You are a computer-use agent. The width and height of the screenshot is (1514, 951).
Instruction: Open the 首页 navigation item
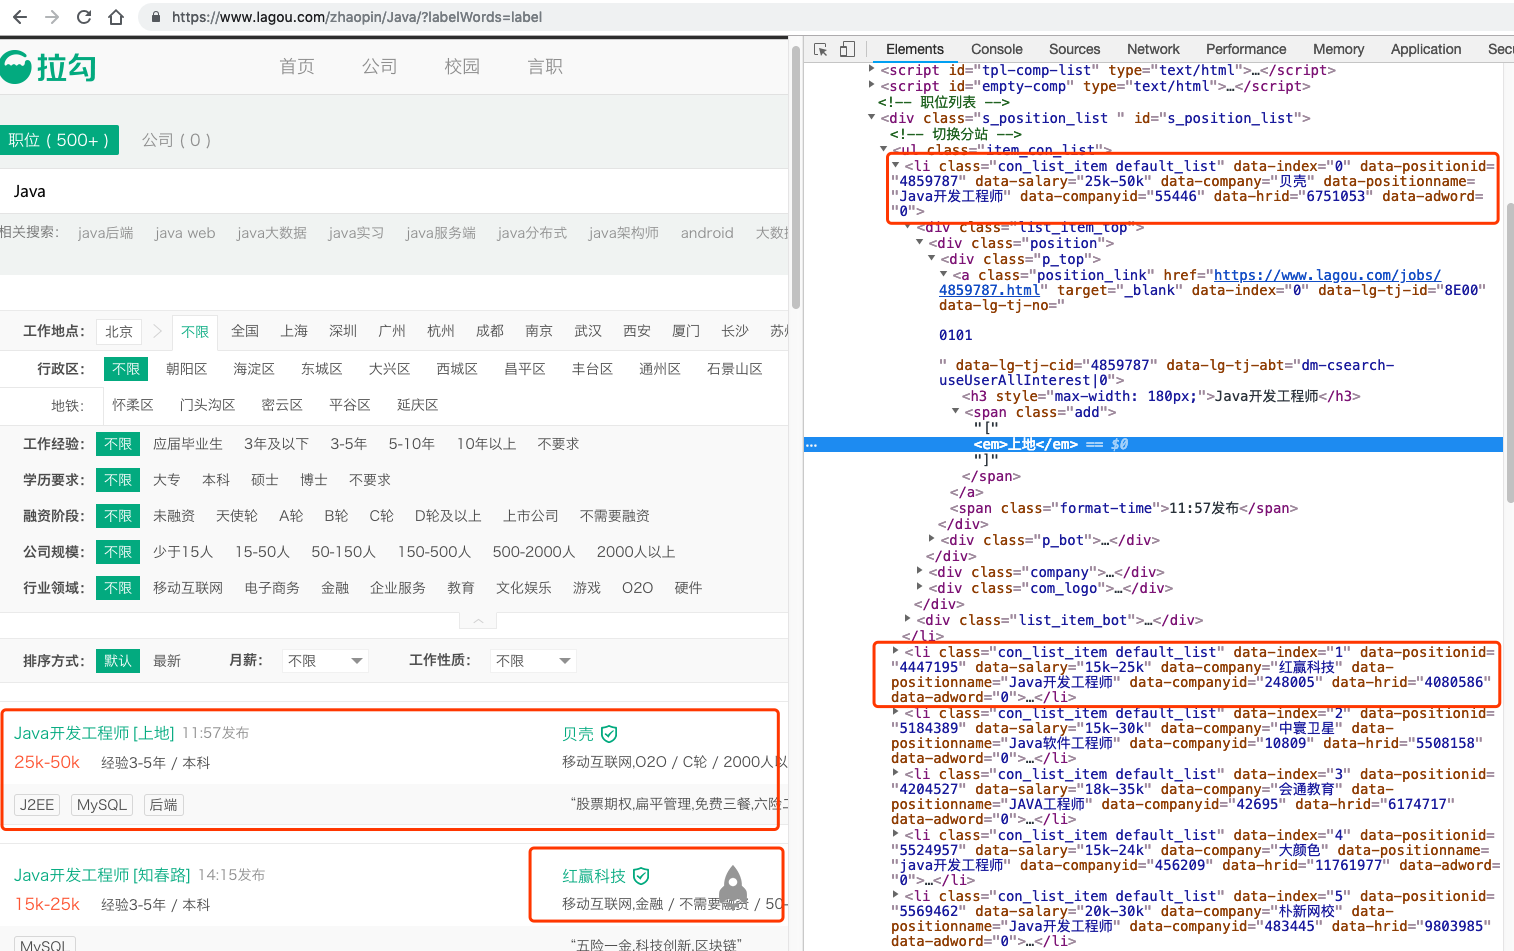pos(297,67)
